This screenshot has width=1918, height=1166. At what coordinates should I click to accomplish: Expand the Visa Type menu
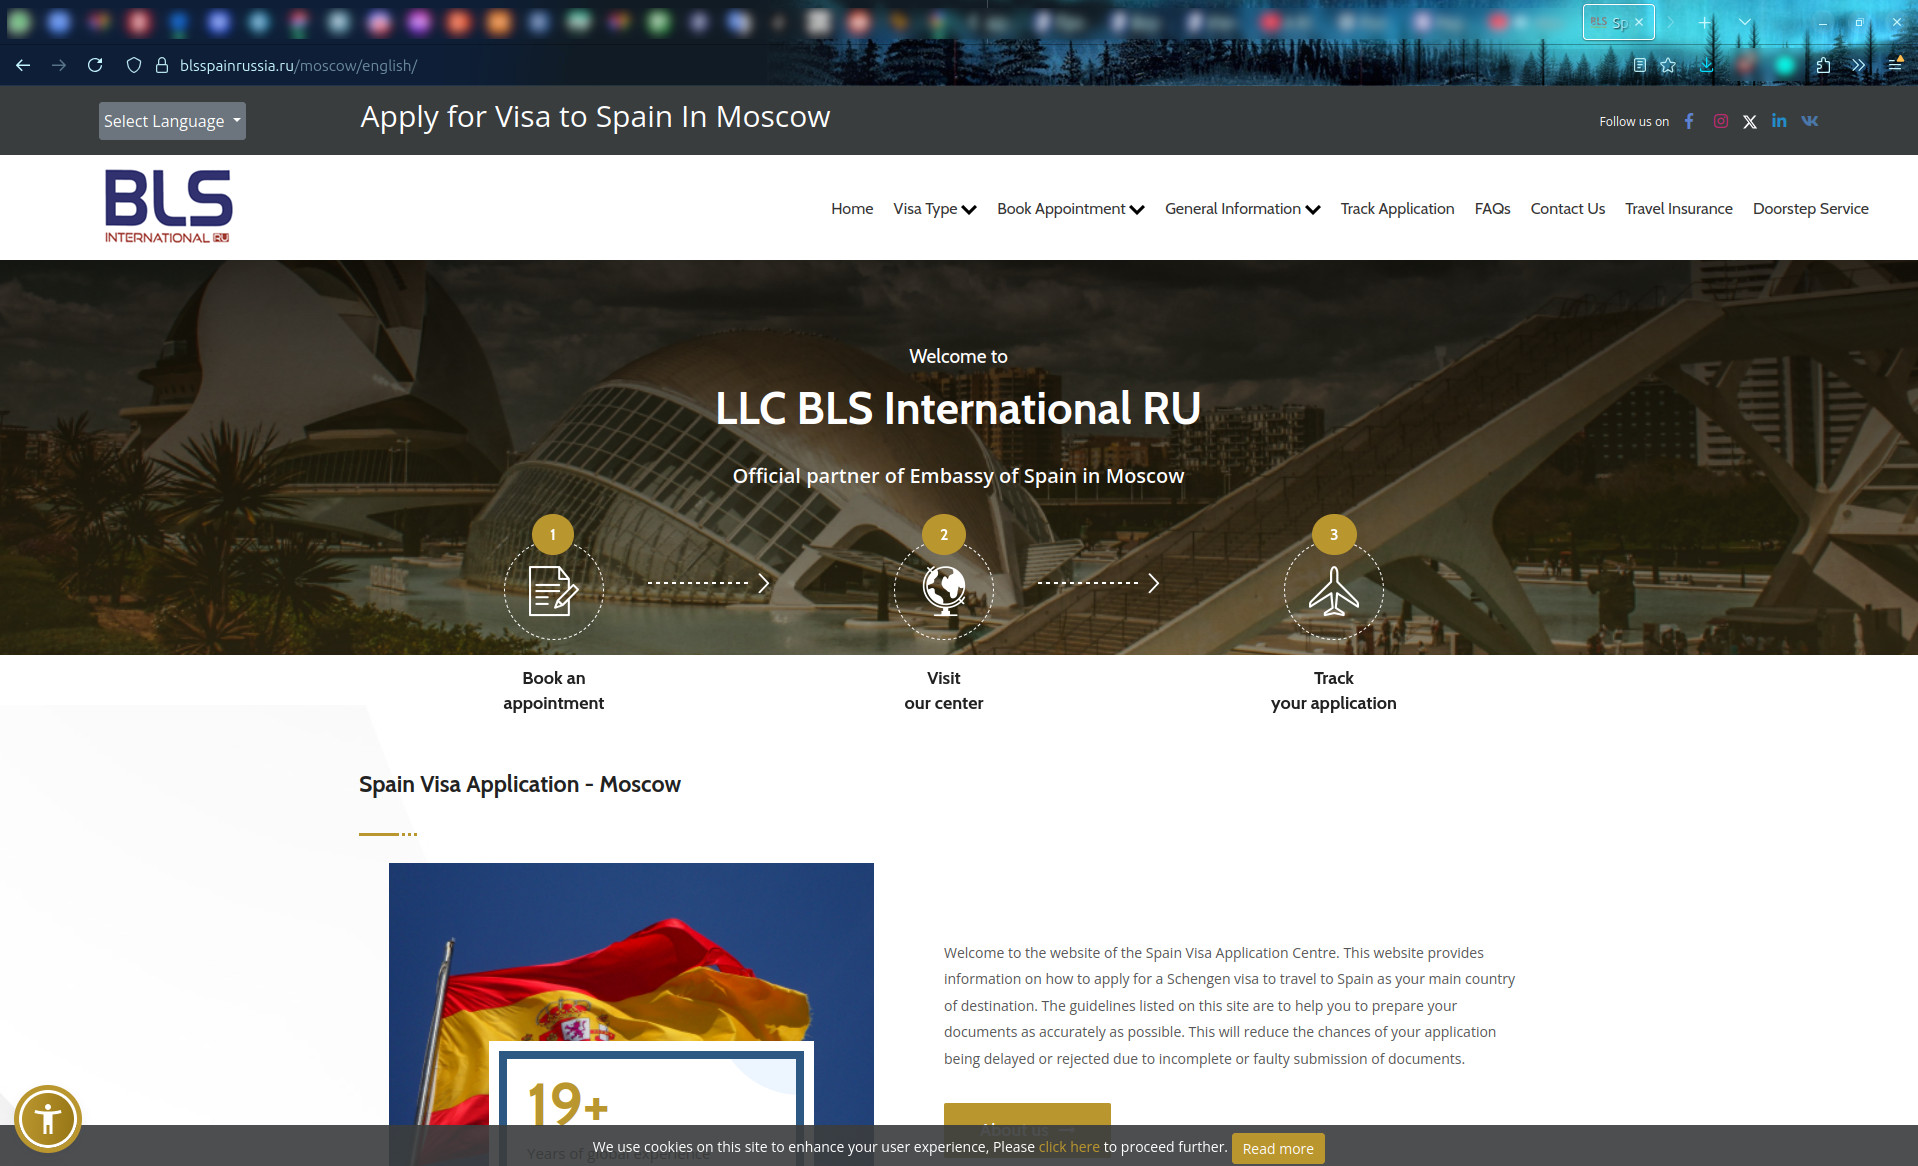click(934, 209)
